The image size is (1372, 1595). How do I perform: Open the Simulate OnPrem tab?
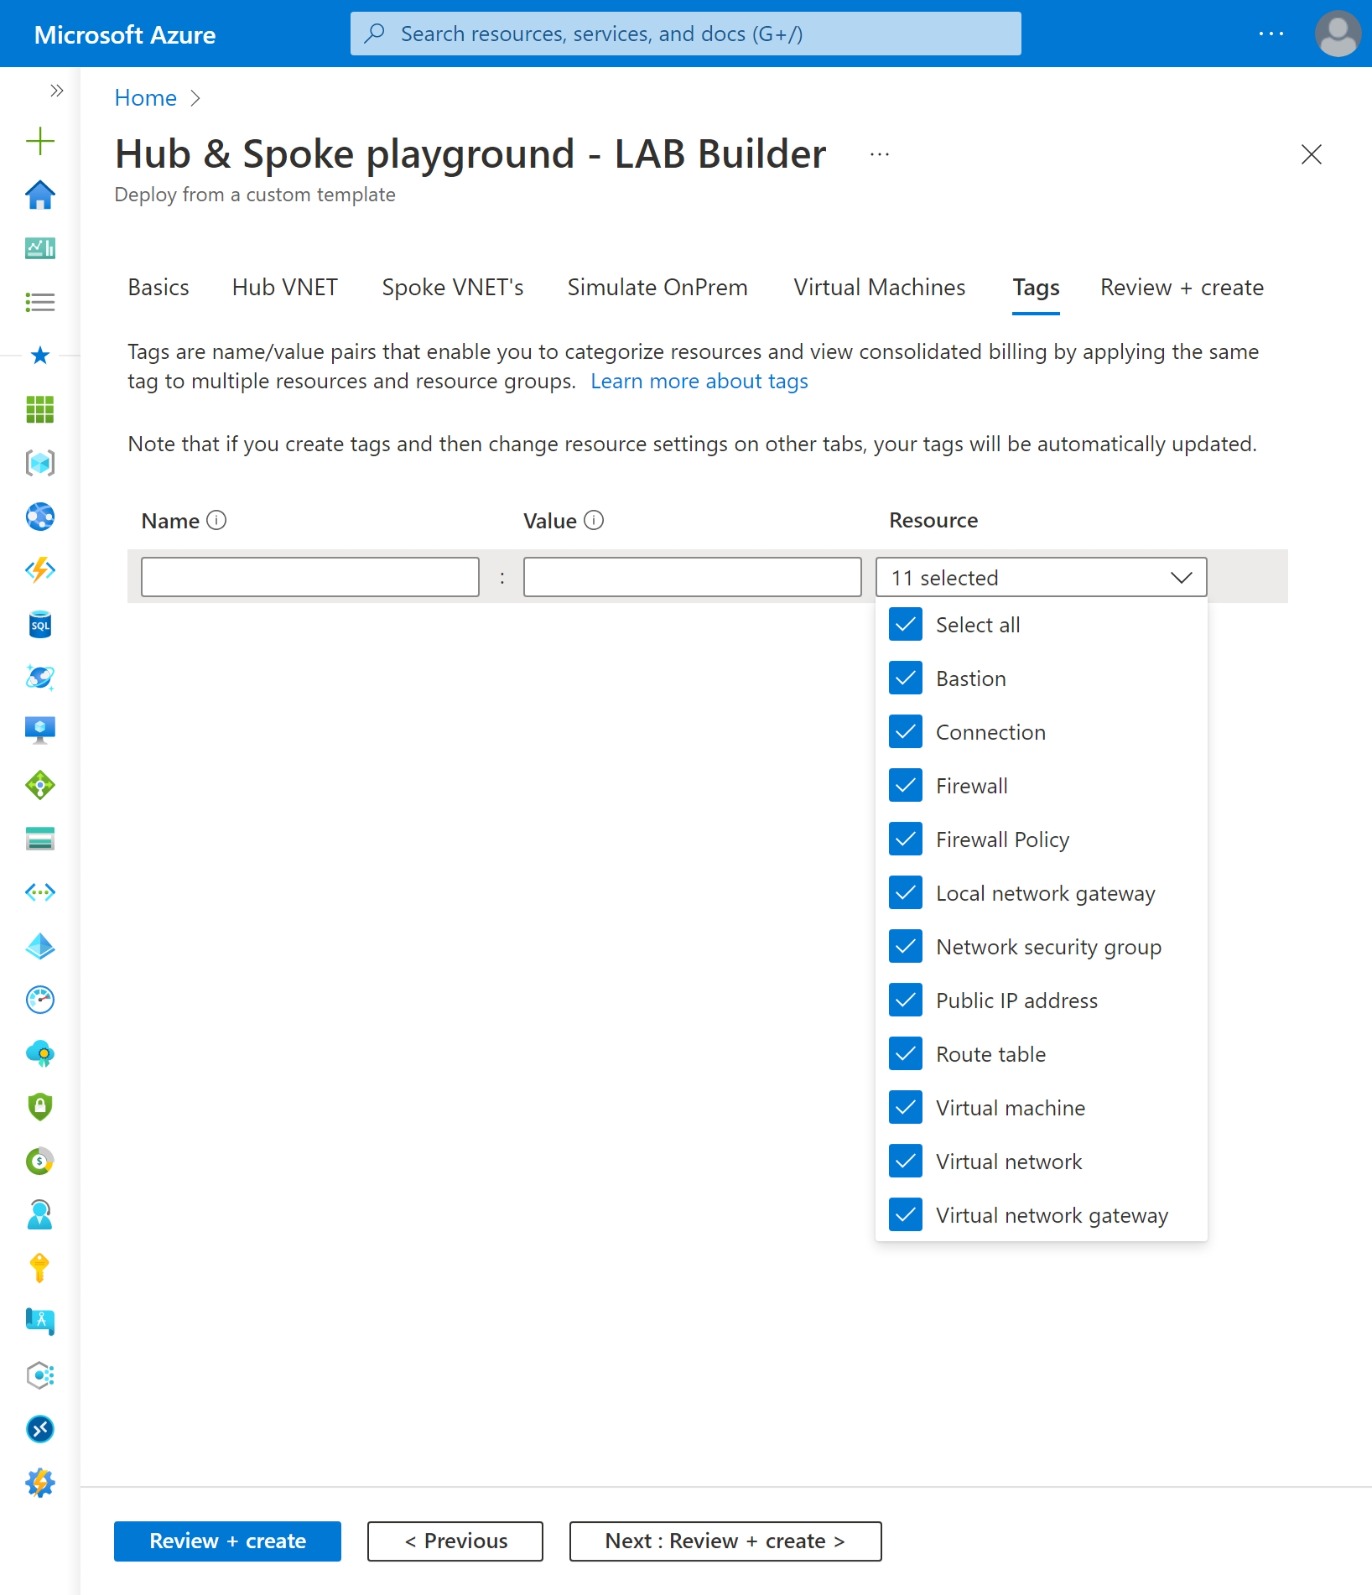click(657, 288)
